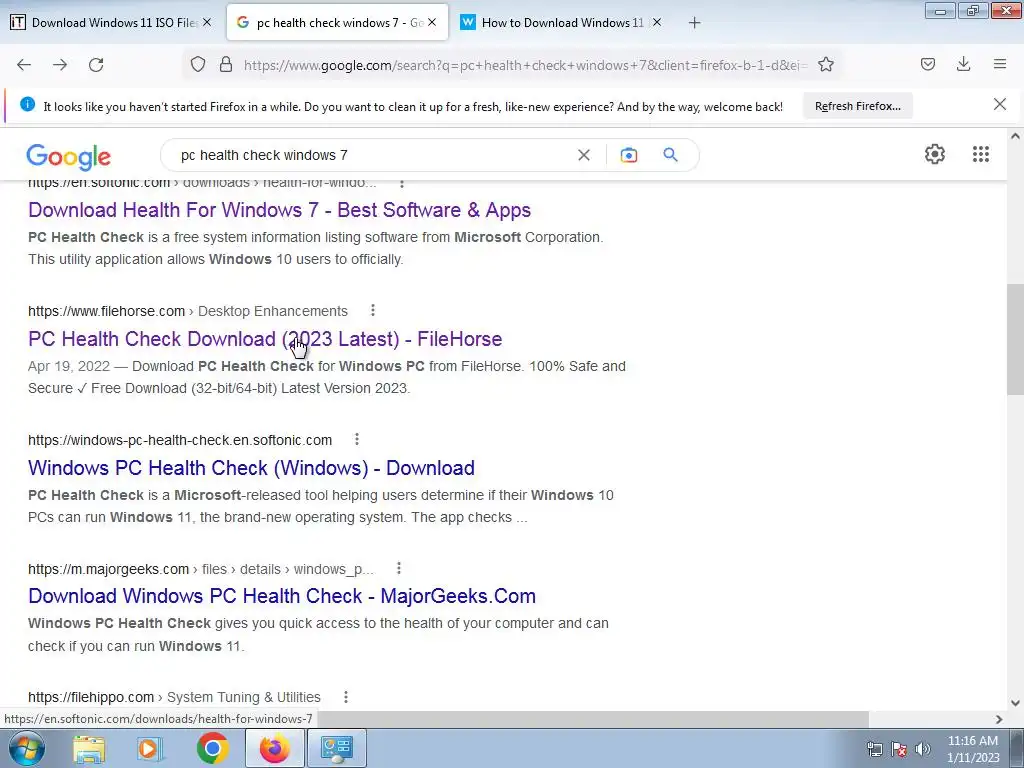The image size is (1024, 768).
Task: Click the Refresh Firefox button
Action: pyautogui.click(x=857, y=106)
